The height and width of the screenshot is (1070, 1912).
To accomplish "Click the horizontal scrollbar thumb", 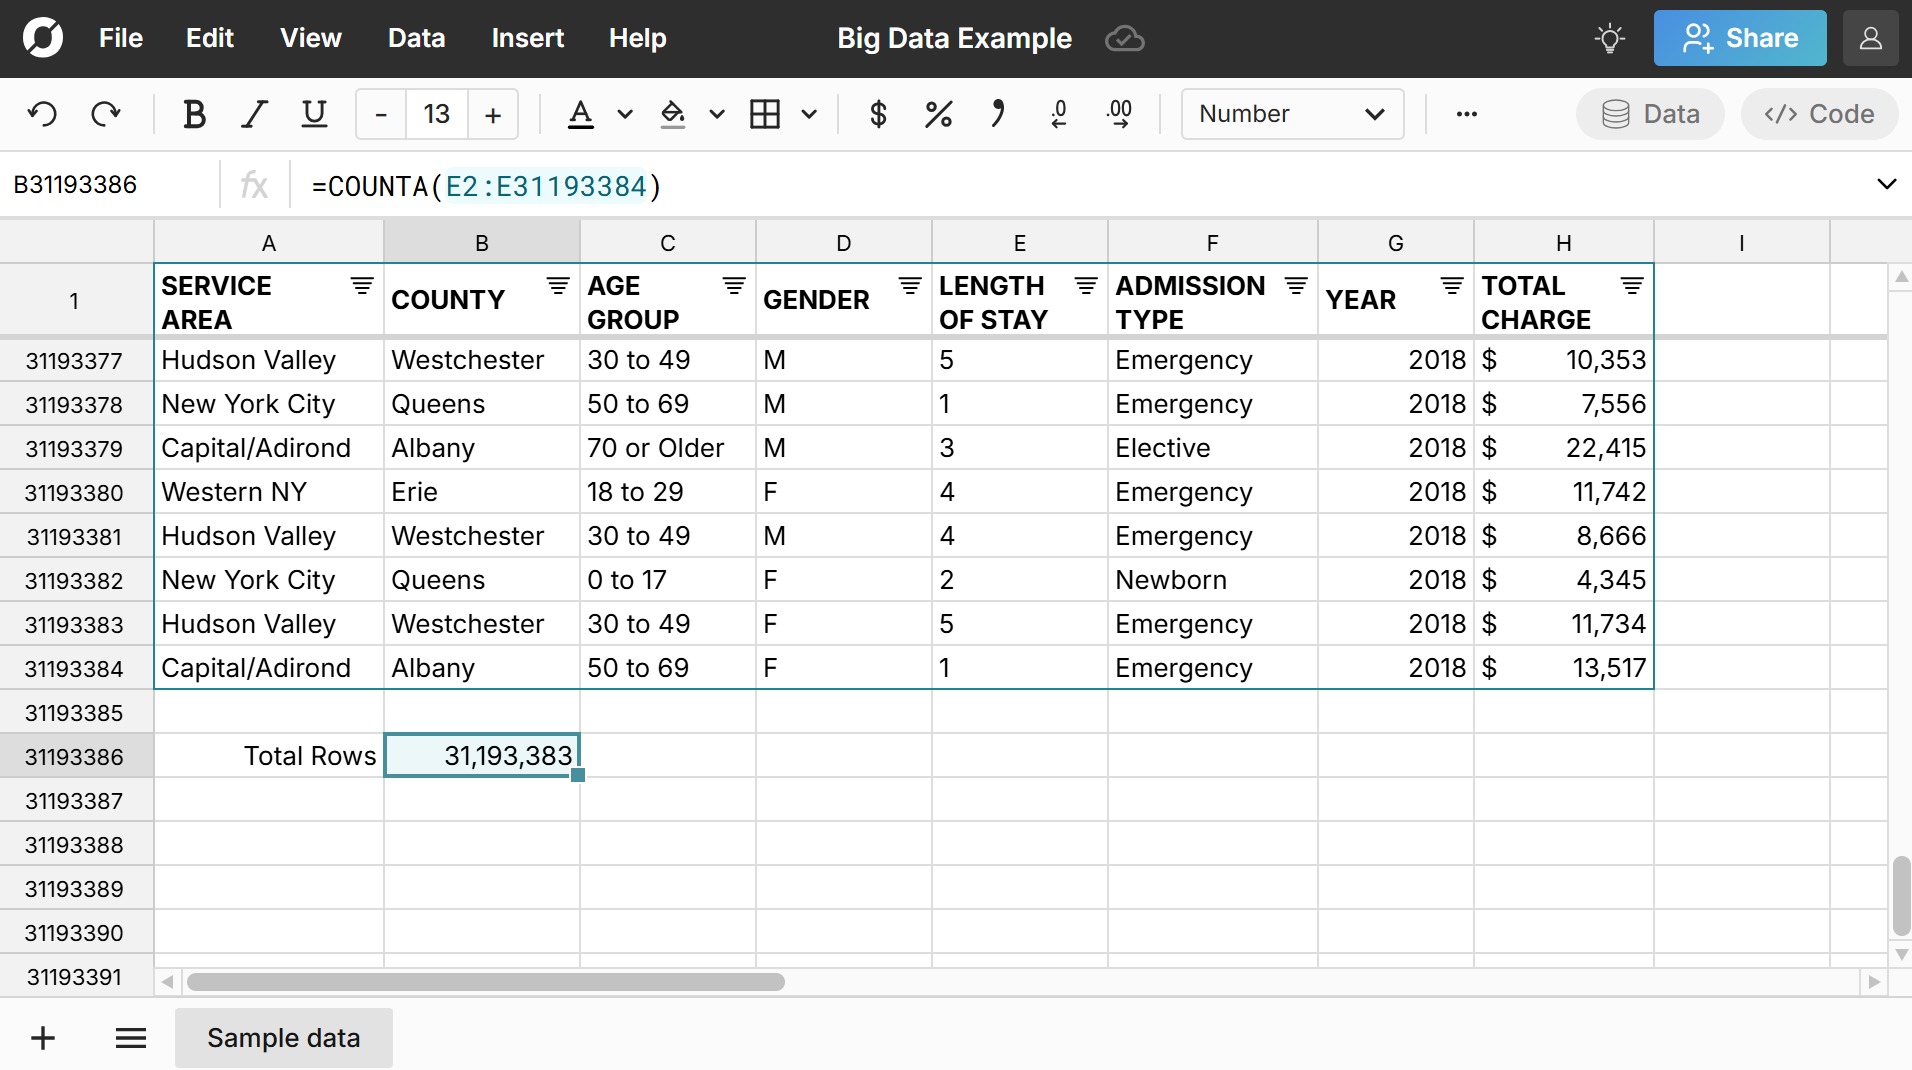I will click(x=485, y=982).
